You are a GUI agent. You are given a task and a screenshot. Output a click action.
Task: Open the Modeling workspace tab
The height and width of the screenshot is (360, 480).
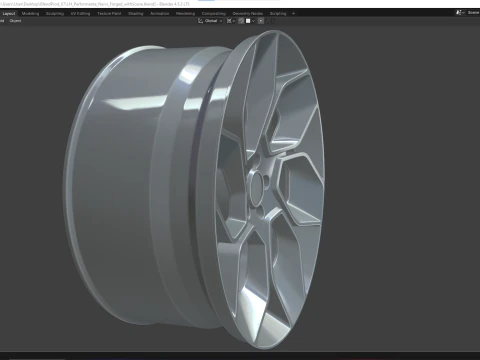click(x=30, y=14)
